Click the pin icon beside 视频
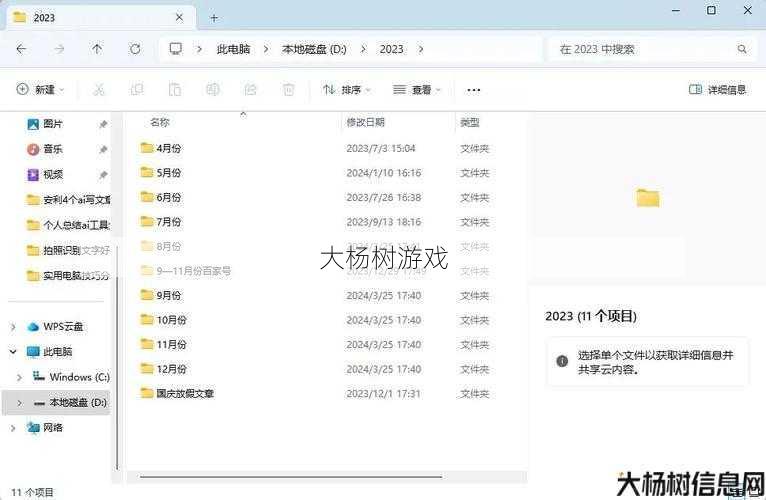 tap(103, 175)
